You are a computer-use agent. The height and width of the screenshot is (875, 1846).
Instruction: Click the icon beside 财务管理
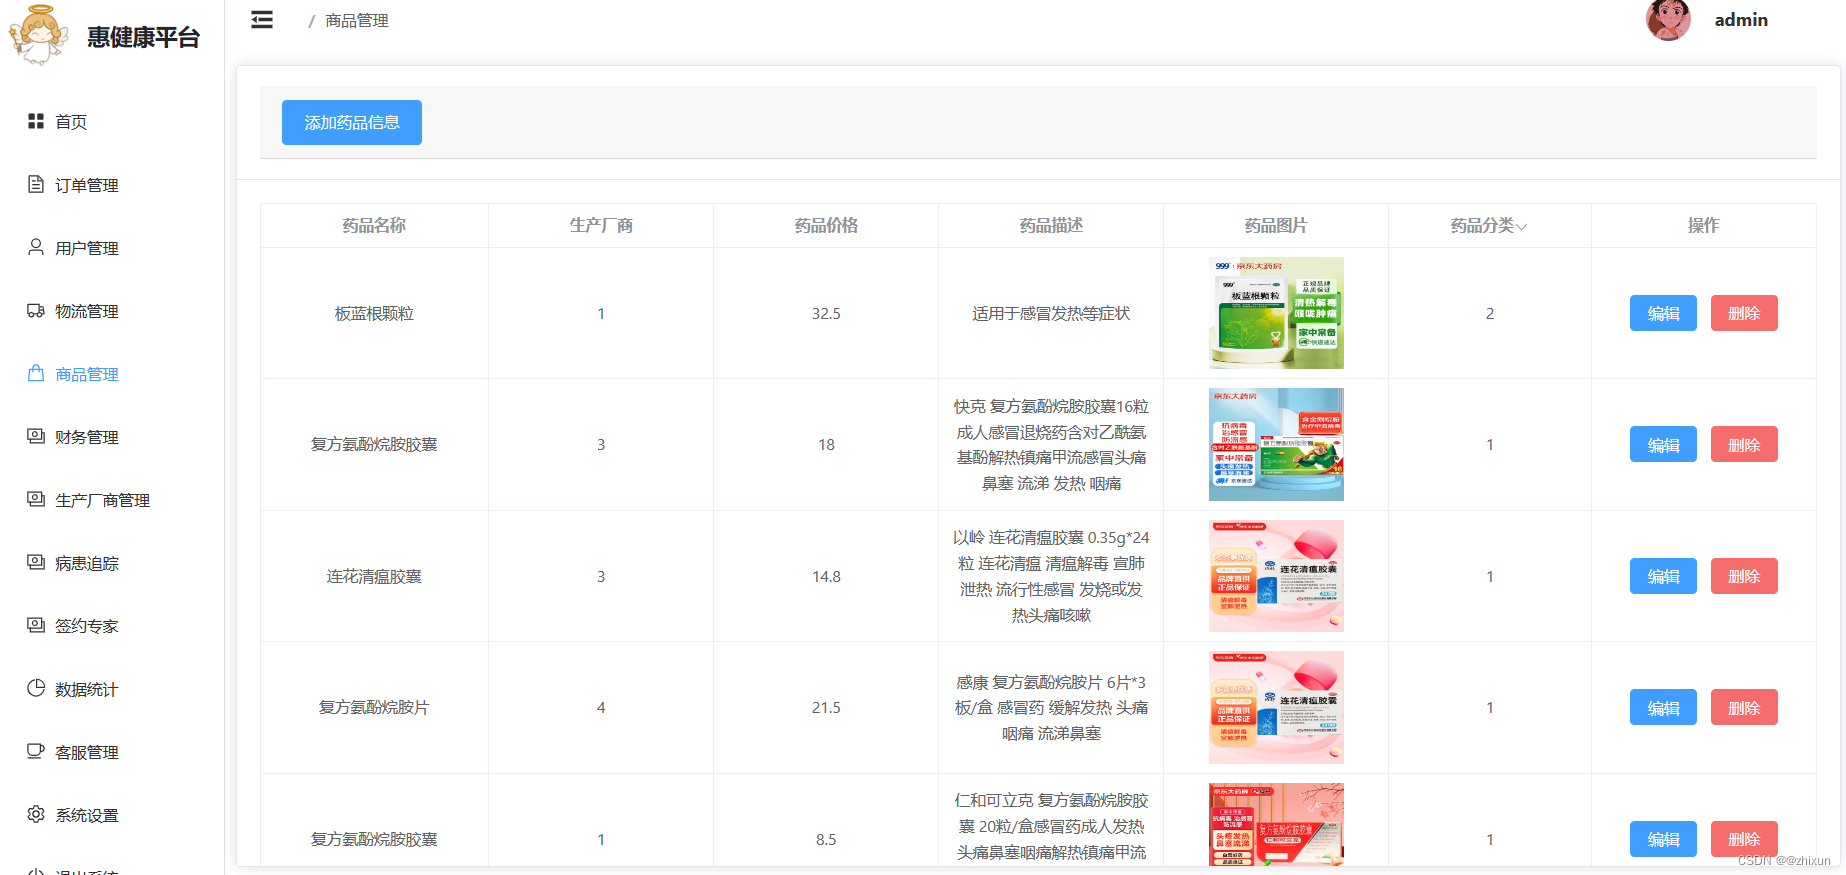[36, 436]
